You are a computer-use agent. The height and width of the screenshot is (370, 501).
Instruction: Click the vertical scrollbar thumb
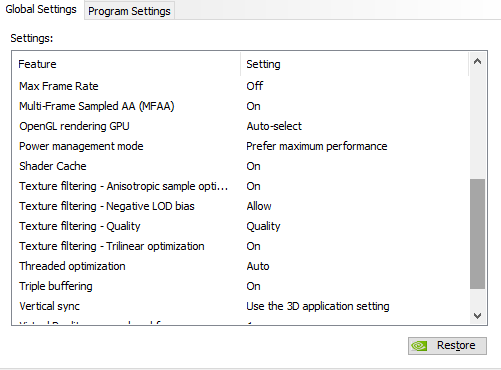coord(477,234)
